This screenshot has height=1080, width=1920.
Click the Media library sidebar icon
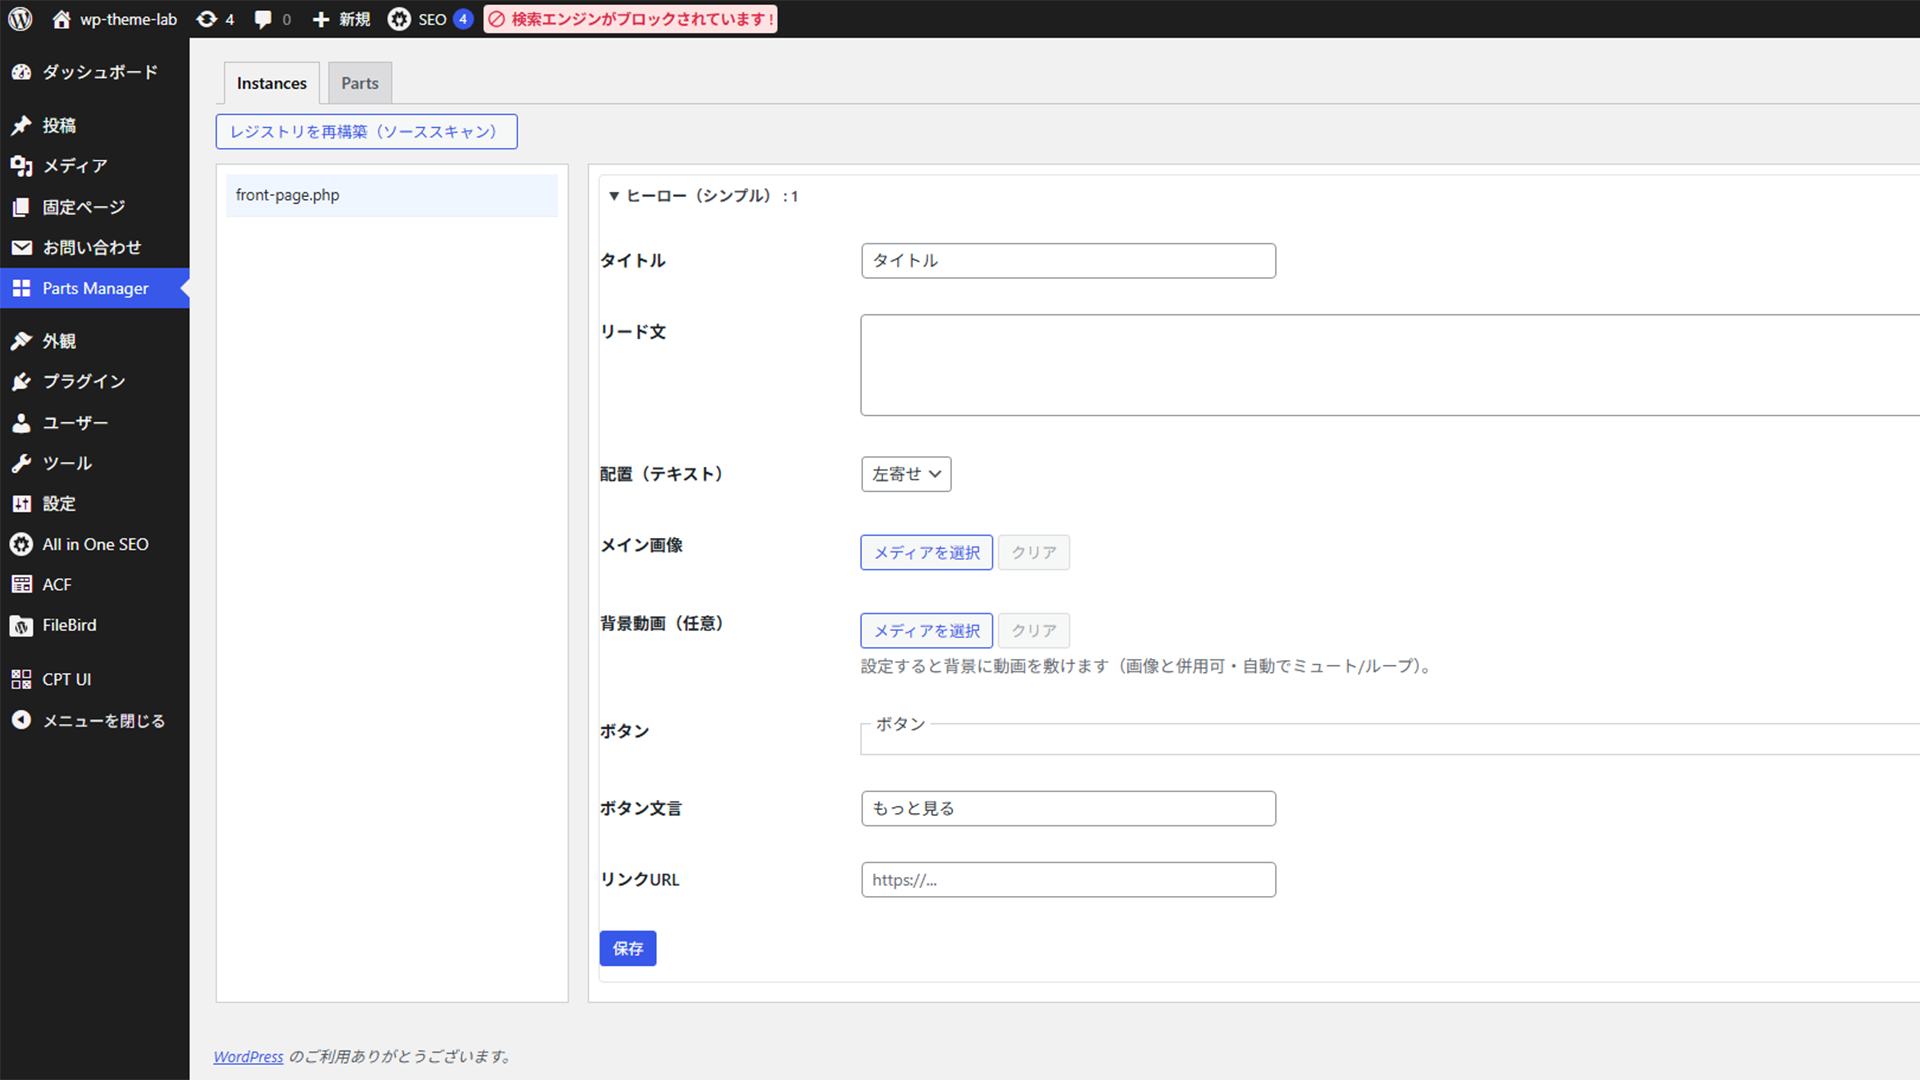click(x=21, y=166)
